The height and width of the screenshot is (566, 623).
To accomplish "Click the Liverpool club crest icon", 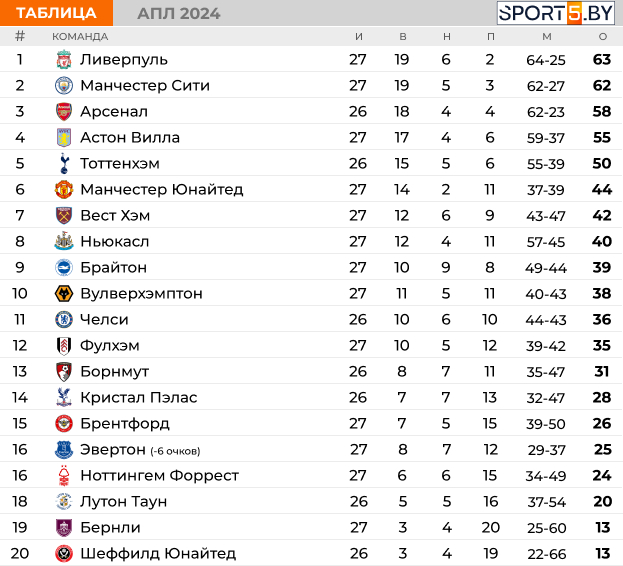I will (x=64, y=60).
